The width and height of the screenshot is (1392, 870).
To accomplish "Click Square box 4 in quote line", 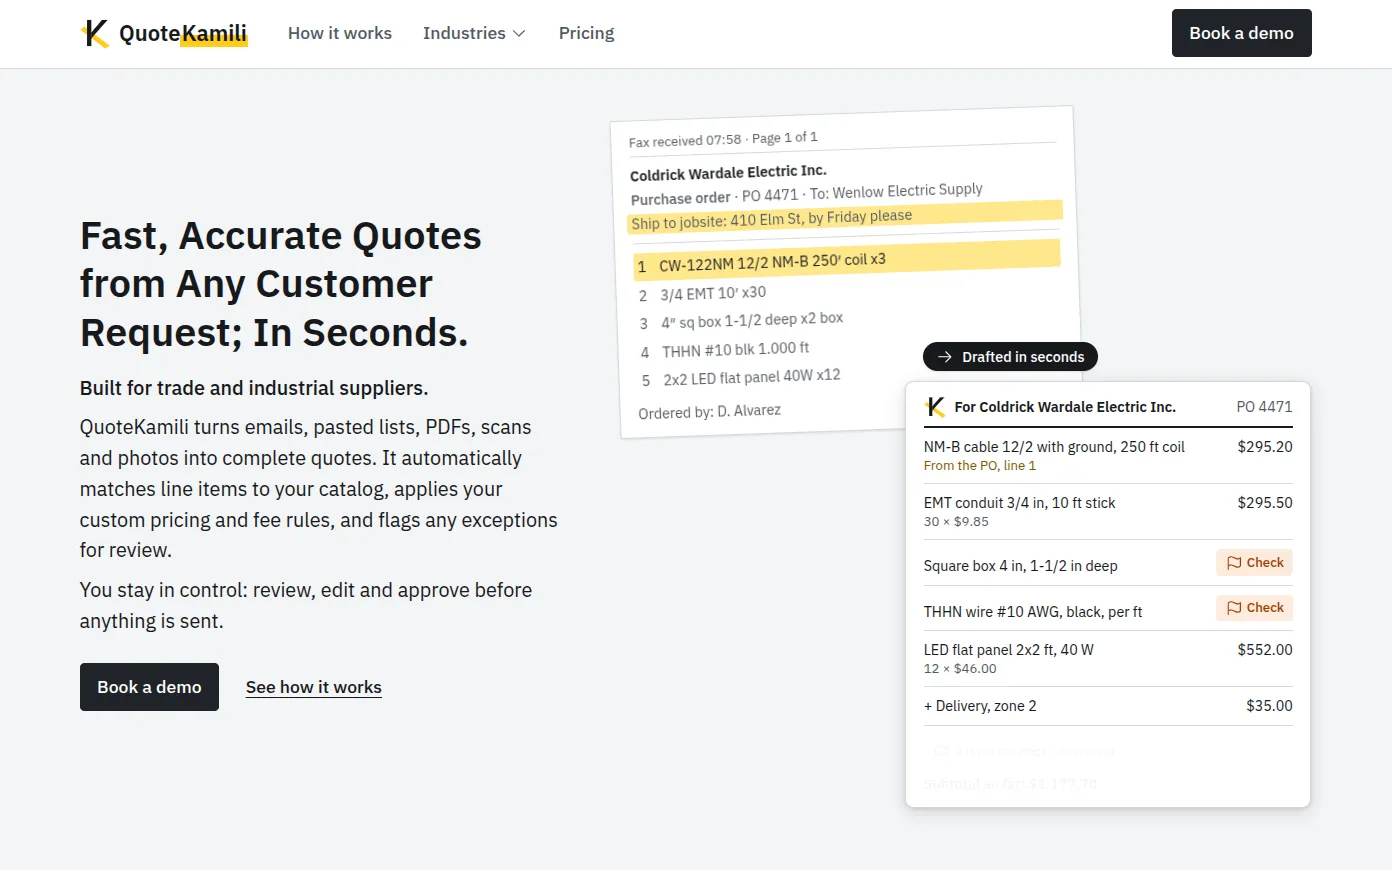I will pyautogui.click(x=1020, y=566).
